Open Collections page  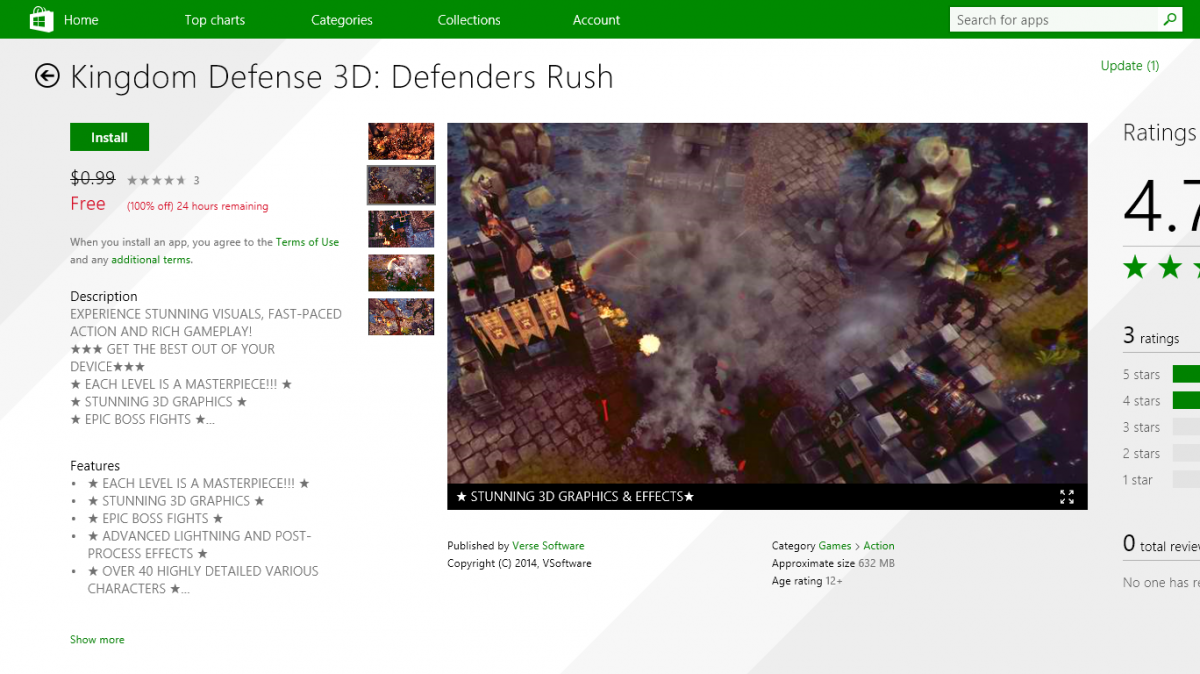(x=468, y=20)
